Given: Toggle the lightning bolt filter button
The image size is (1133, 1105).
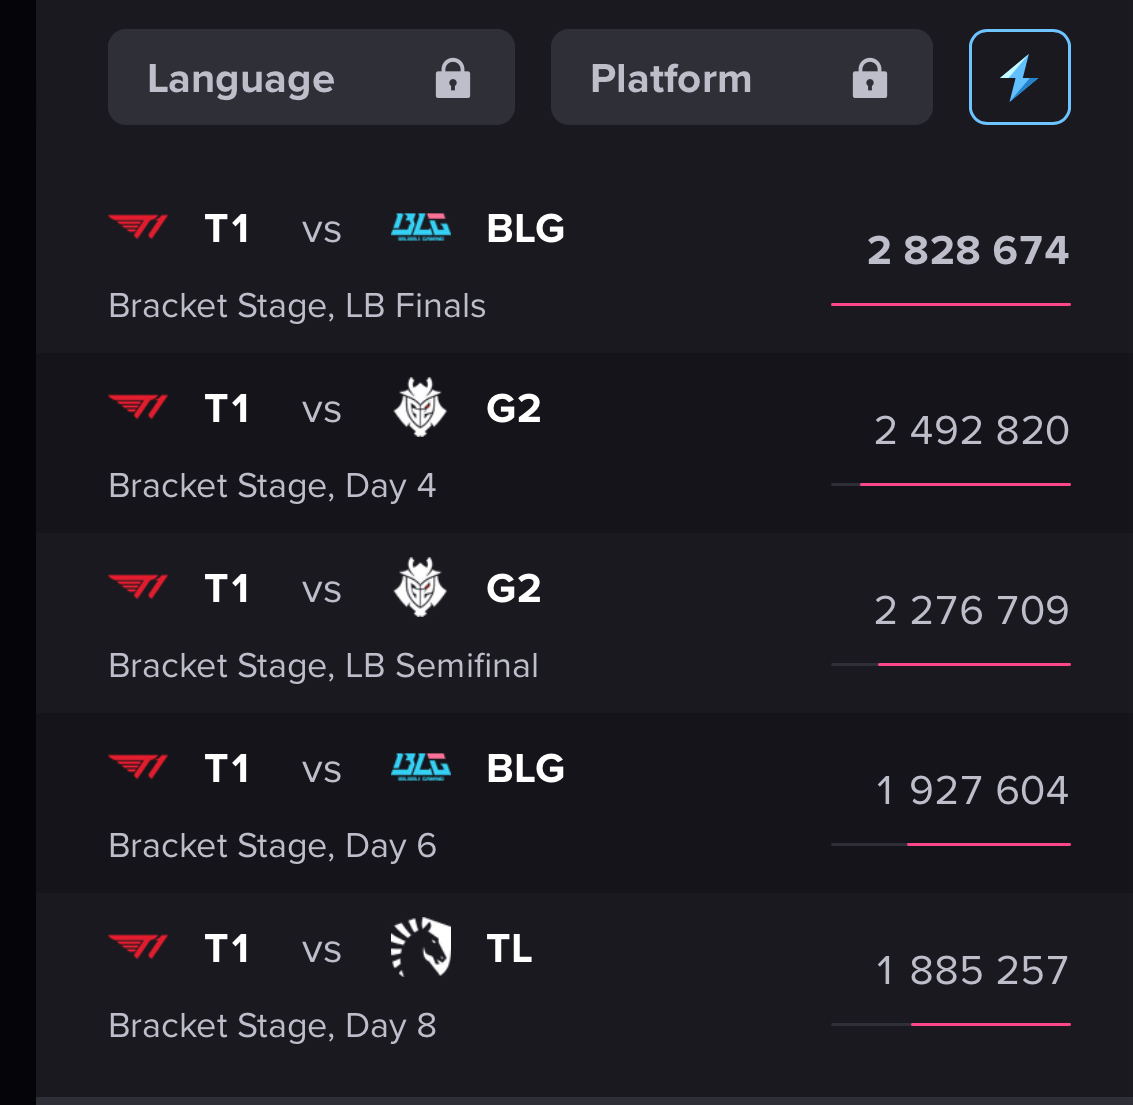Looking at the screenshot, I should (x=1019, y=77).
